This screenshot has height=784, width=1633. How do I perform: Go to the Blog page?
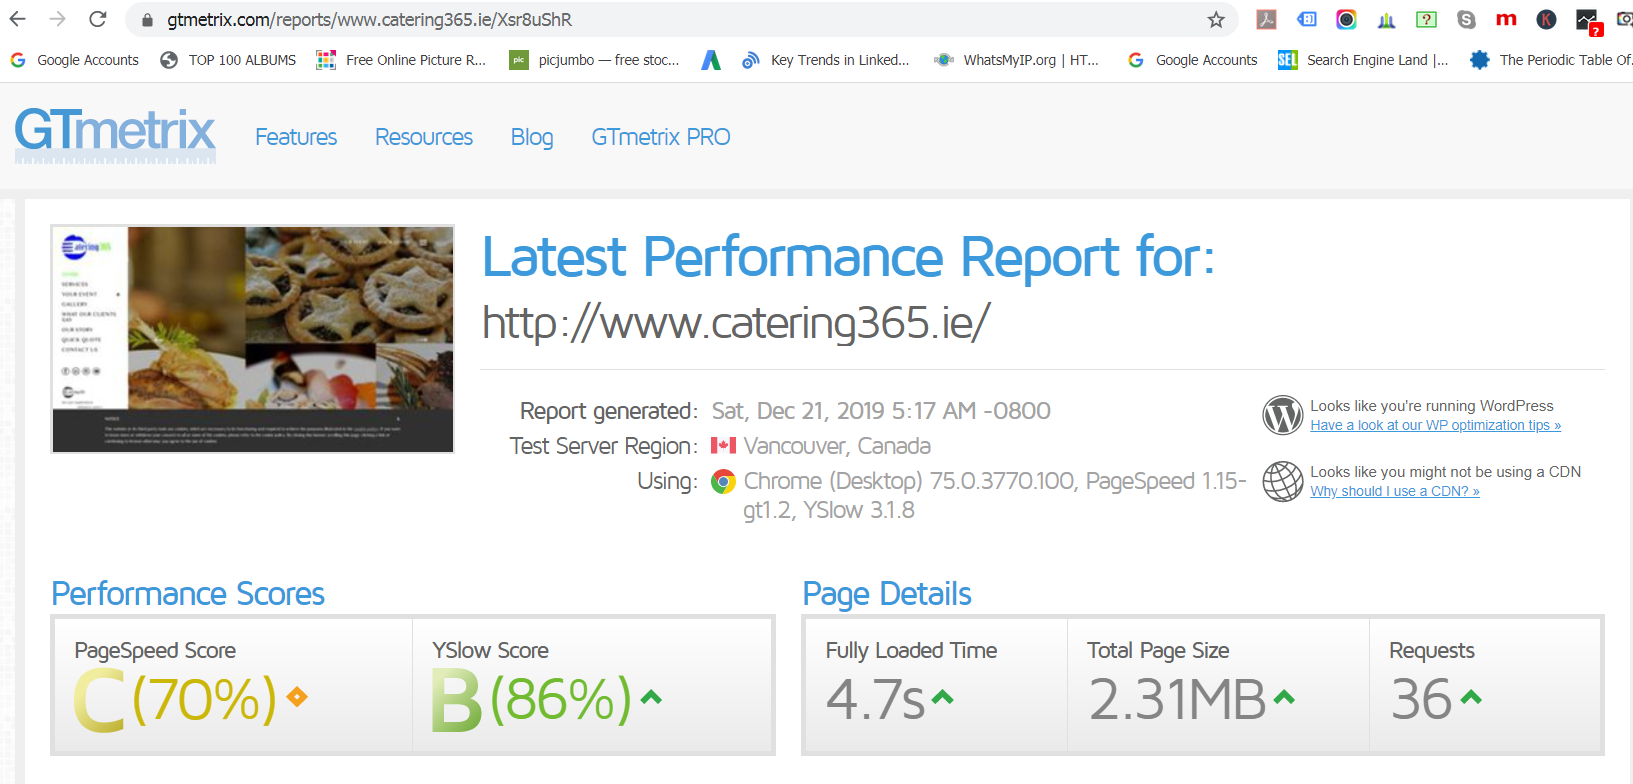point(532,137)
